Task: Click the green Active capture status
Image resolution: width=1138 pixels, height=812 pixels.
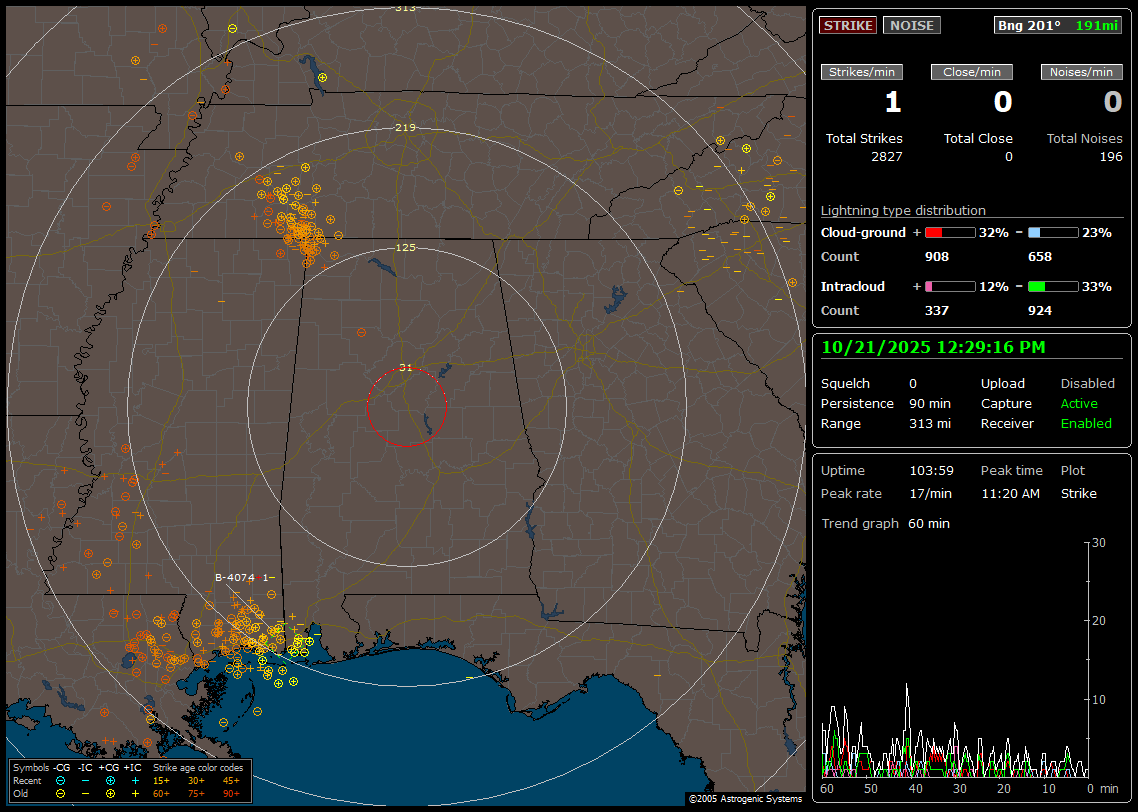Action: tap(1079, 404)
